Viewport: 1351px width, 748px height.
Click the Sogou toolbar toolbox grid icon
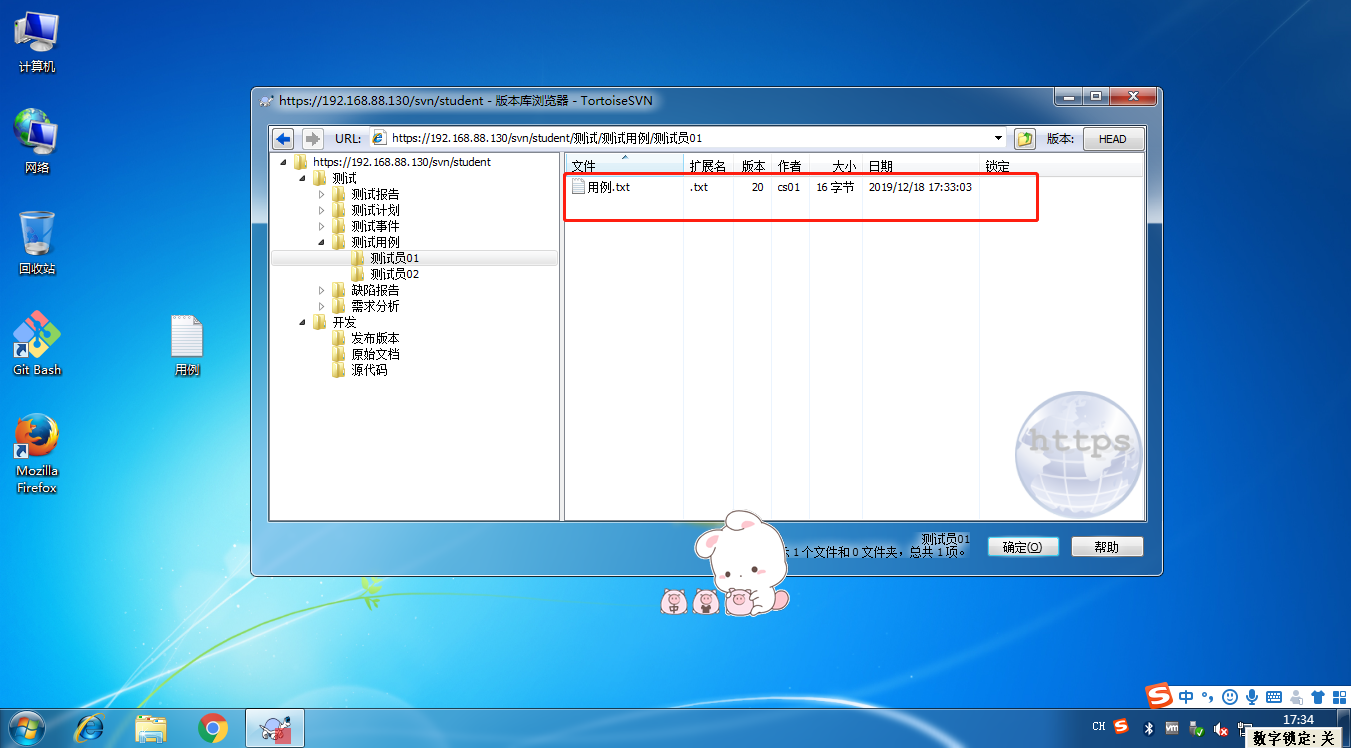point(1338,697)
